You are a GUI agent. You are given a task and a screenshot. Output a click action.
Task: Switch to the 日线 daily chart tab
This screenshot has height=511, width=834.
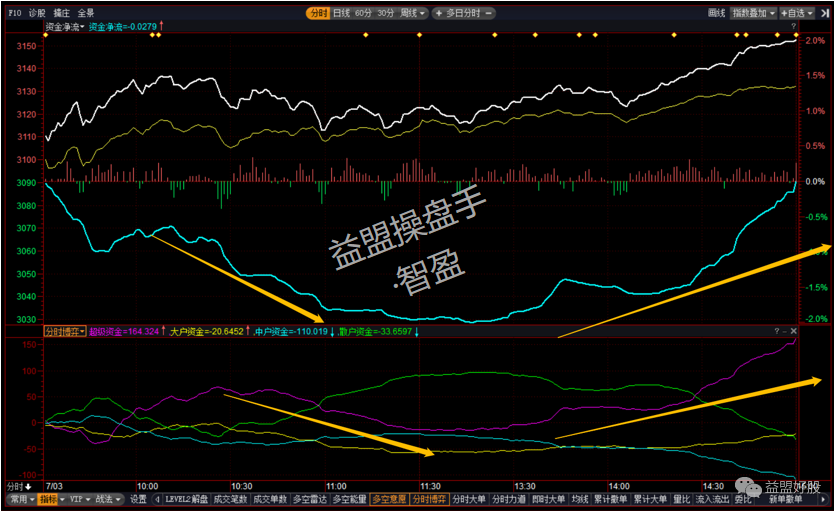[x=341, y=13]
